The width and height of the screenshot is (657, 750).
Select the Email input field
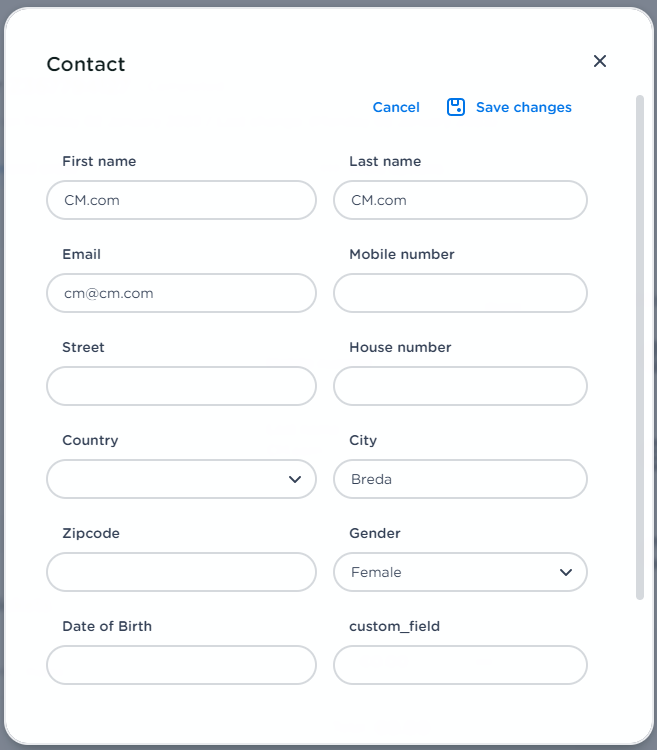(x=181, y=293)
